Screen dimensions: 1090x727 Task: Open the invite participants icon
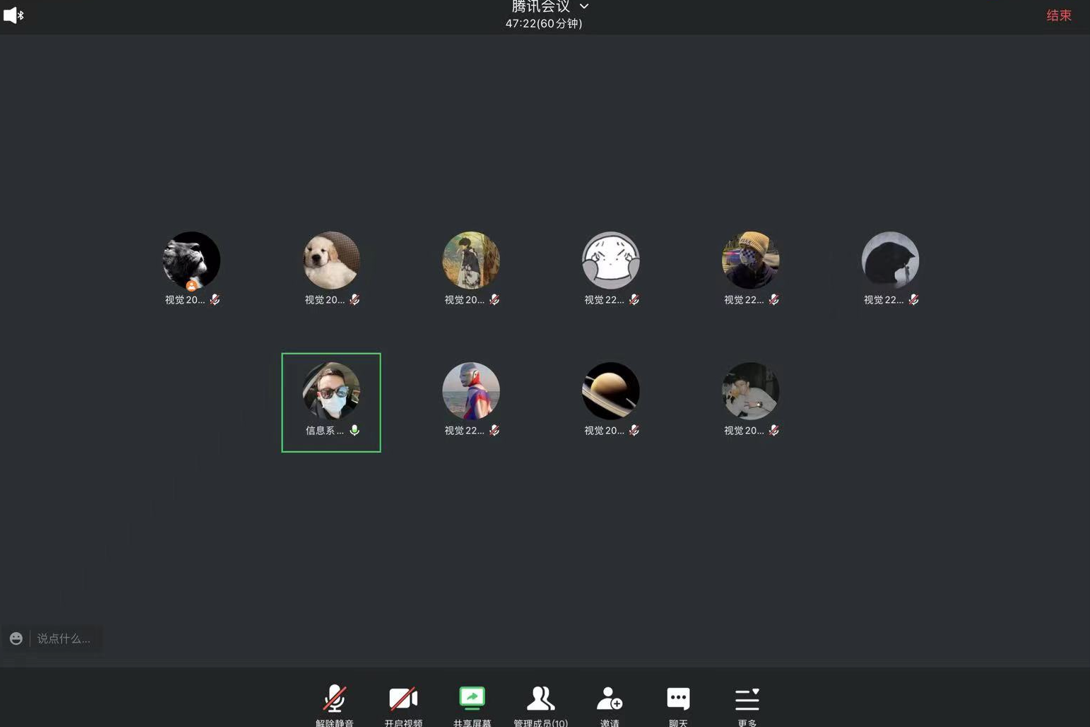[609, 699]
